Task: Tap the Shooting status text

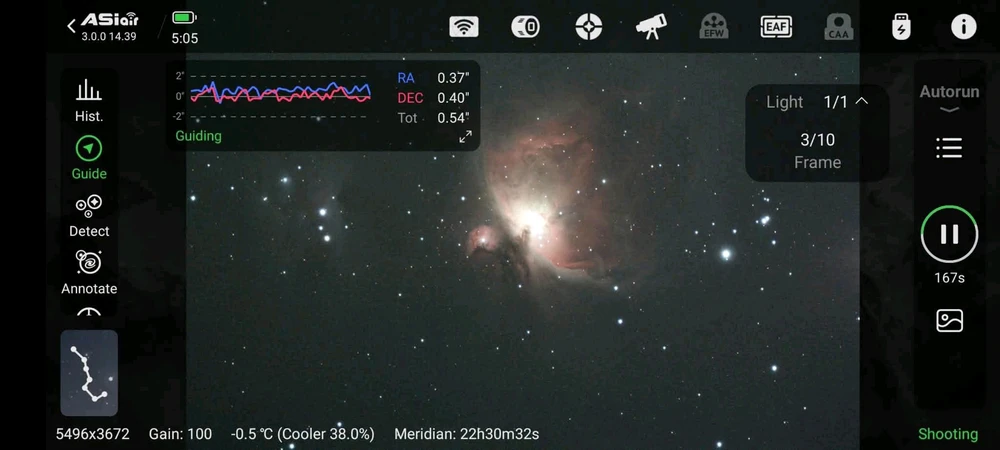Action: point(948,434)
